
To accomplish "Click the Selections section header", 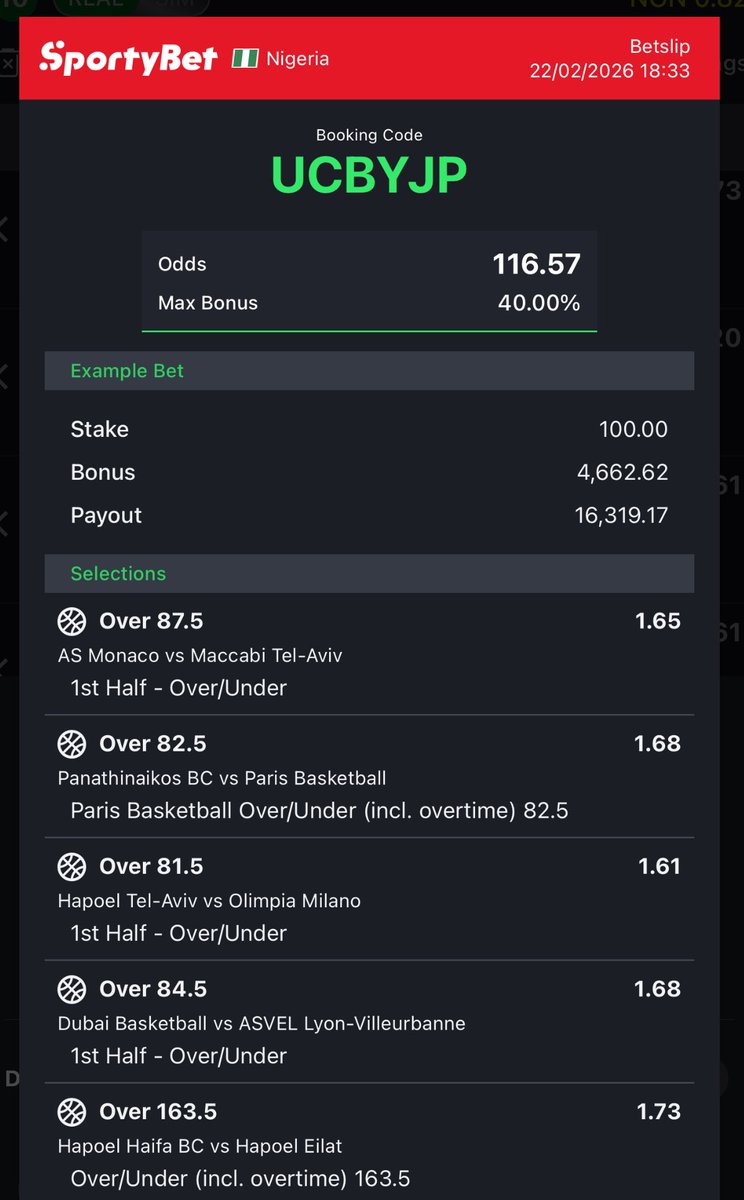I will [x=118, y=574].
